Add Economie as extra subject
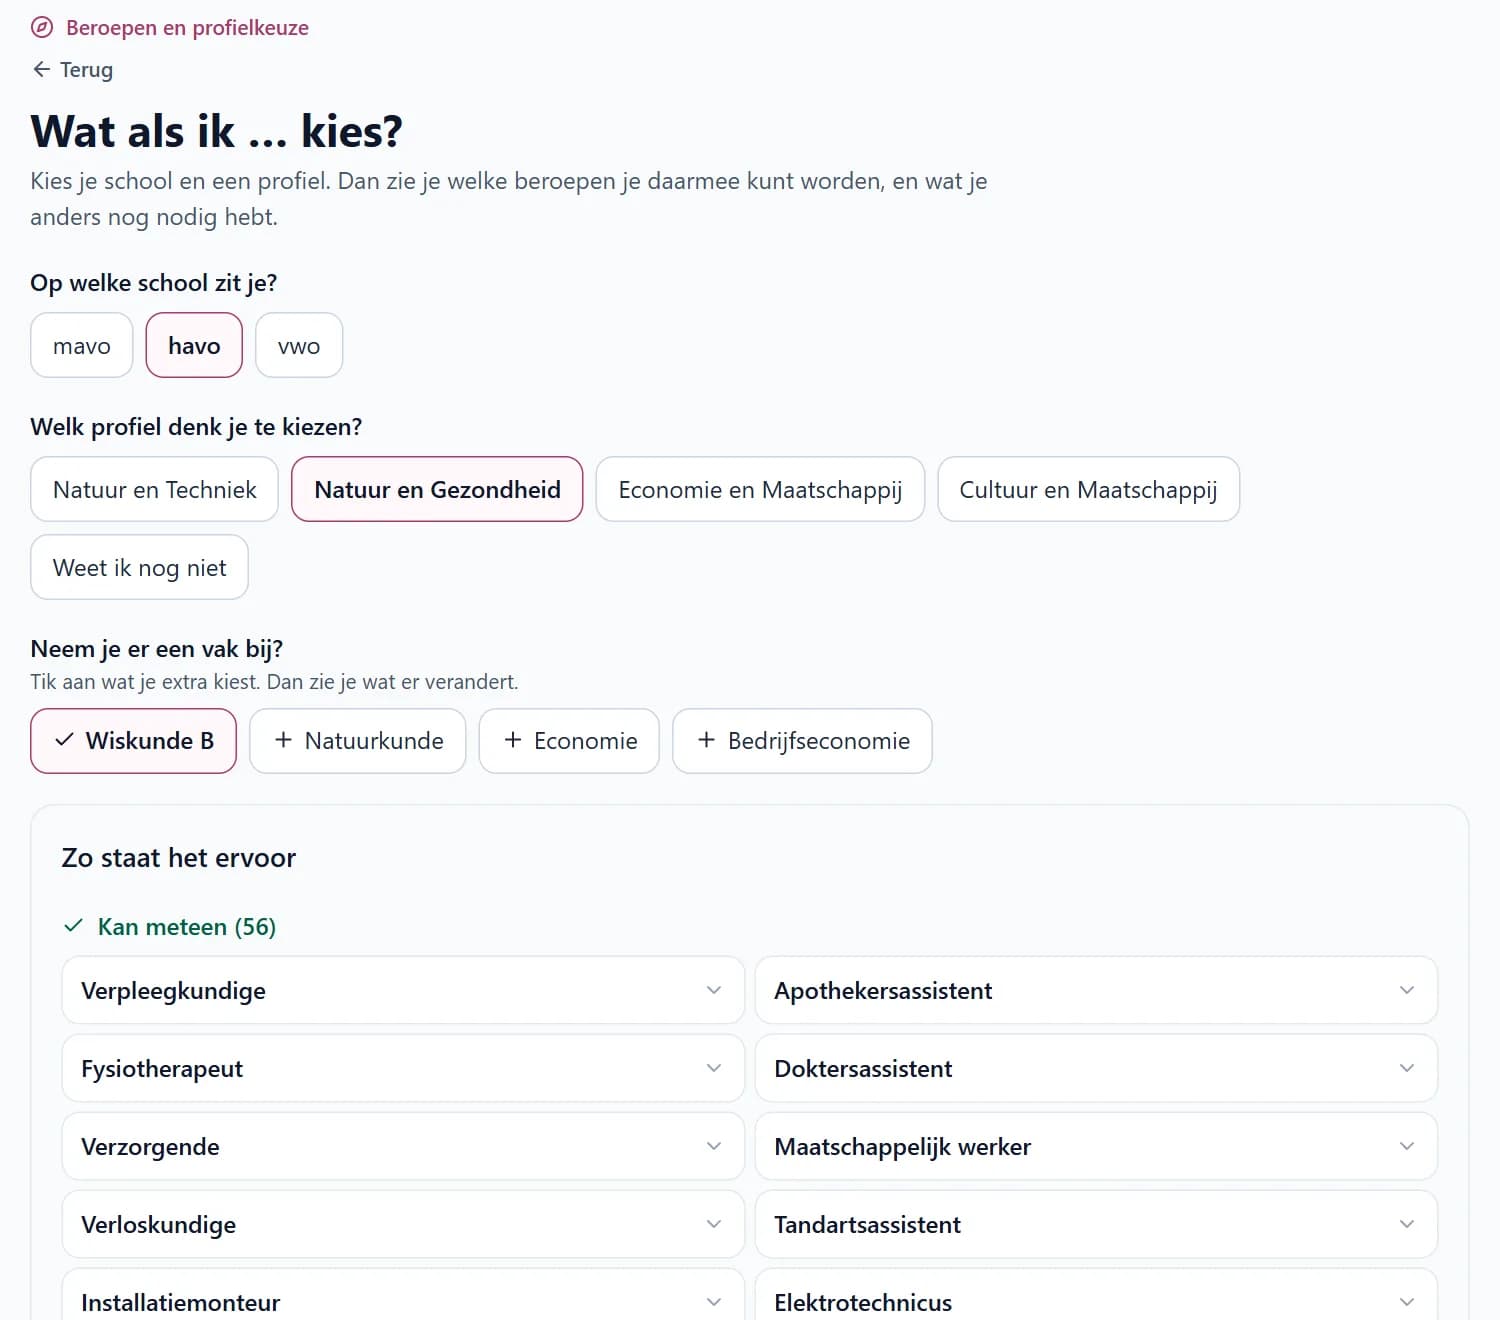1500x1320 pixels. [569, 741]
